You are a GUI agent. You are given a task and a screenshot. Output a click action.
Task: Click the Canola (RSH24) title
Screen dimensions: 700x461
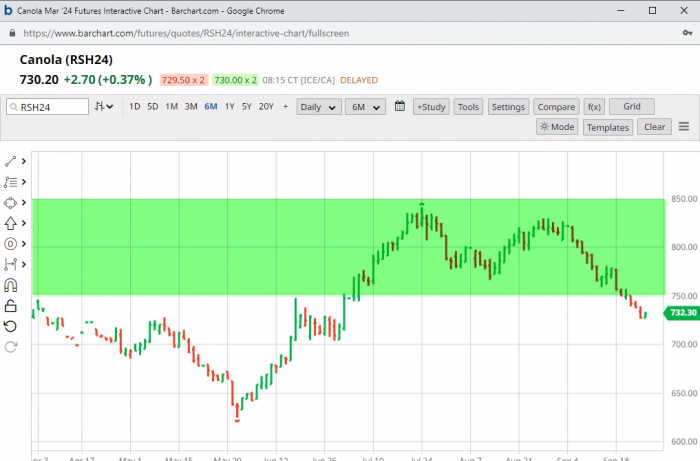click(66, 60)
